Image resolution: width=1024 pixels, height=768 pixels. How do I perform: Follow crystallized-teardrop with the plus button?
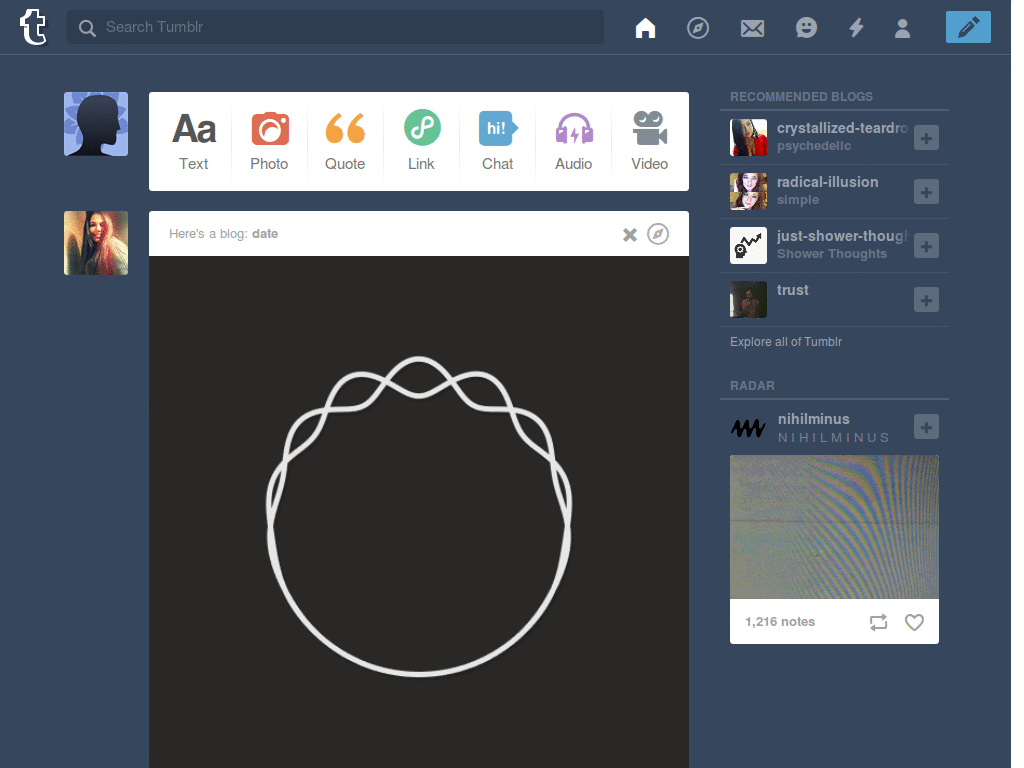(x=926, y=138)
